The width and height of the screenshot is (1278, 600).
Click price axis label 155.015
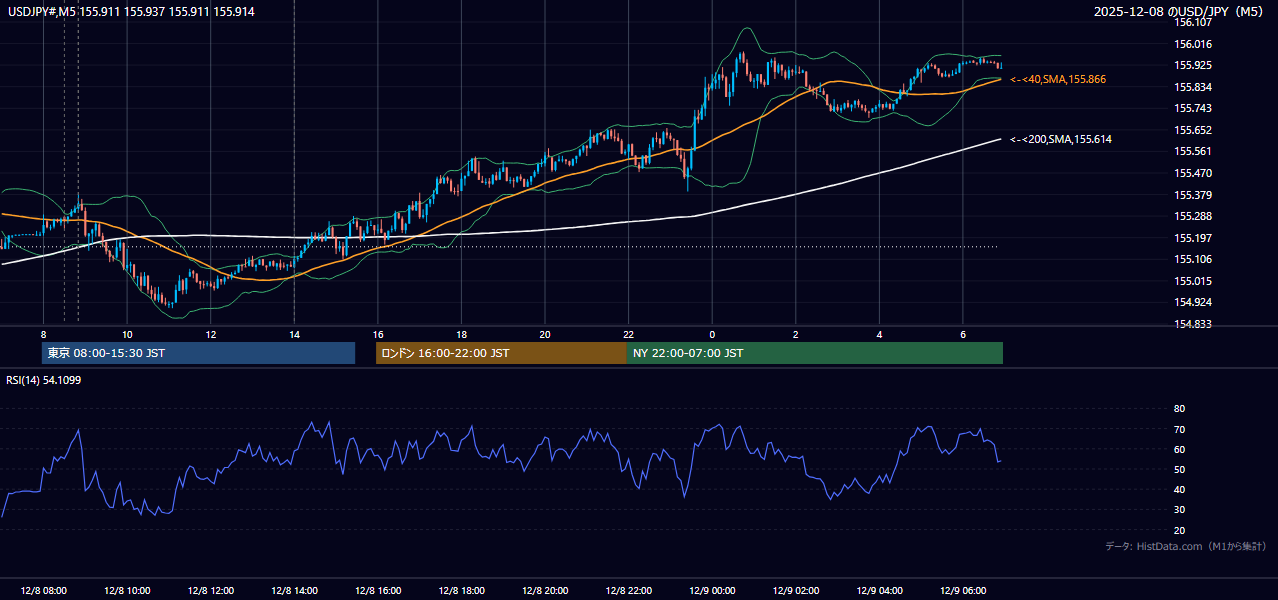1193,281
